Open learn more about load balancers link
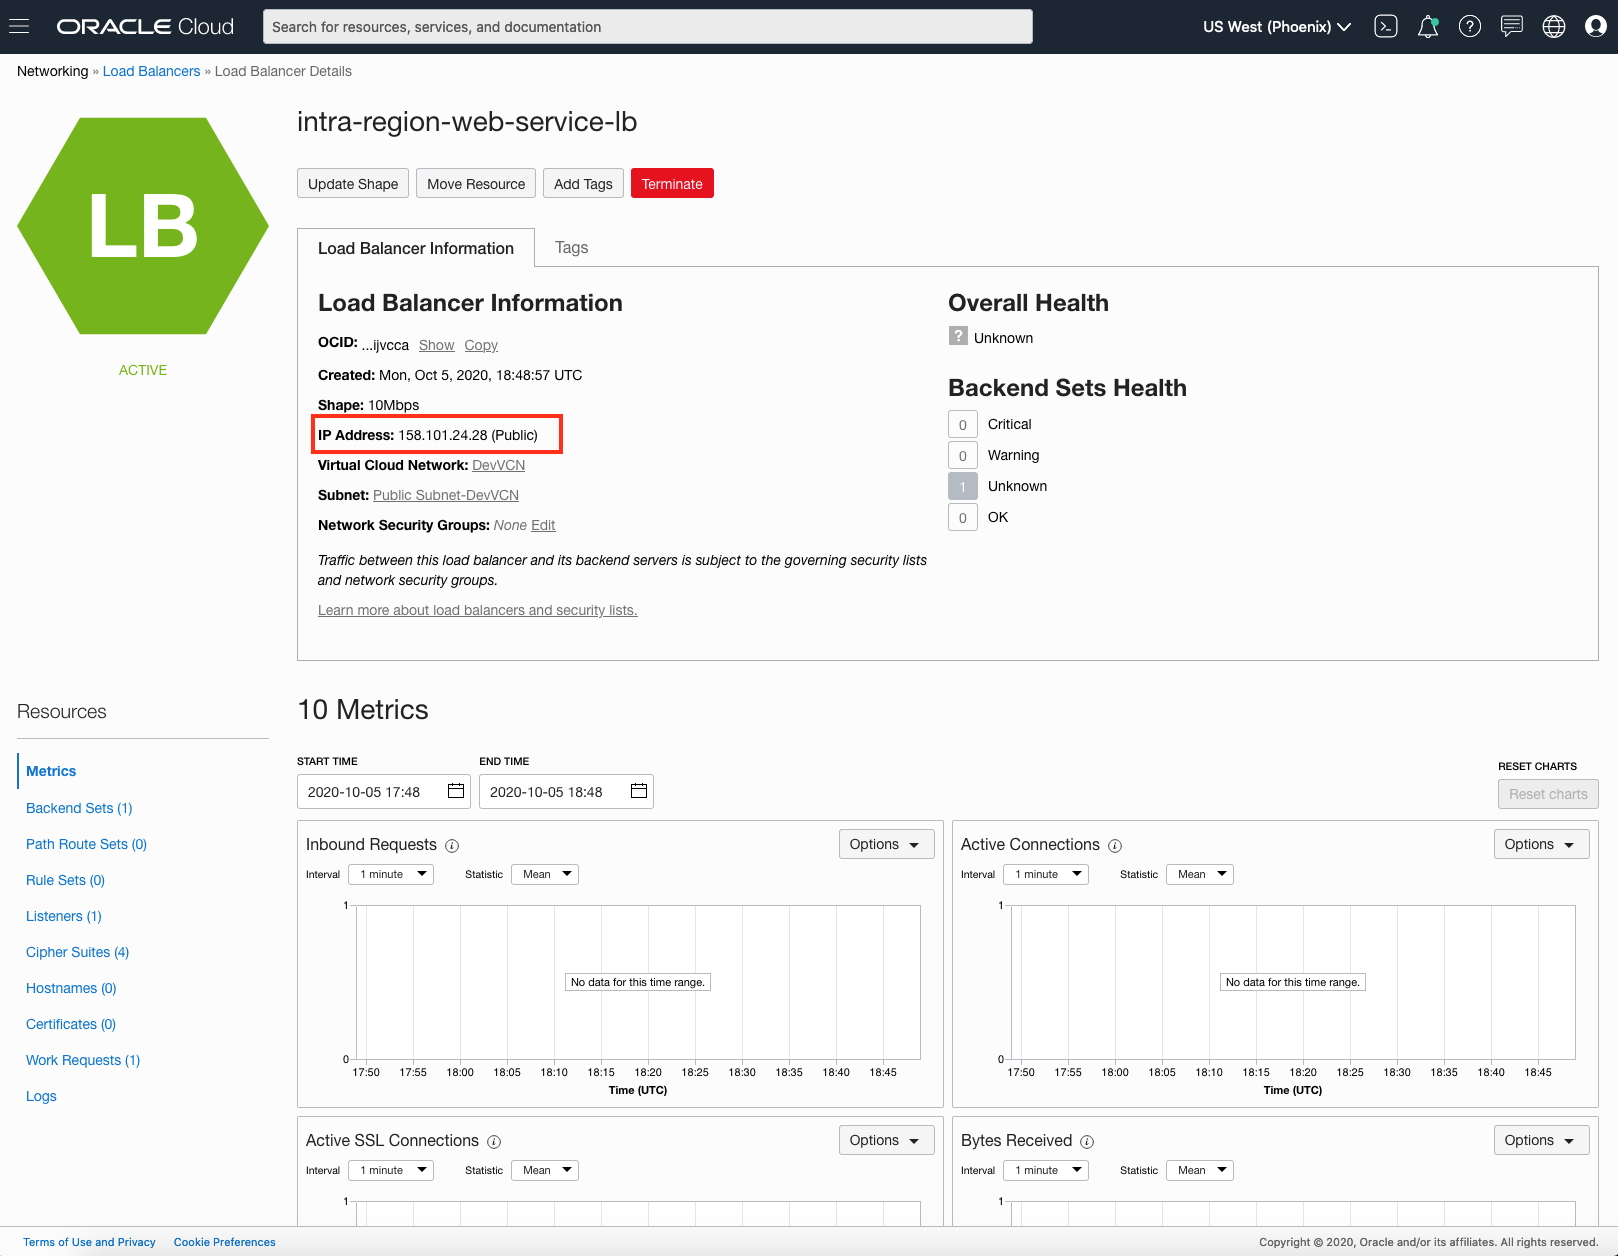 pyautogui.click(x=477, y=610)
